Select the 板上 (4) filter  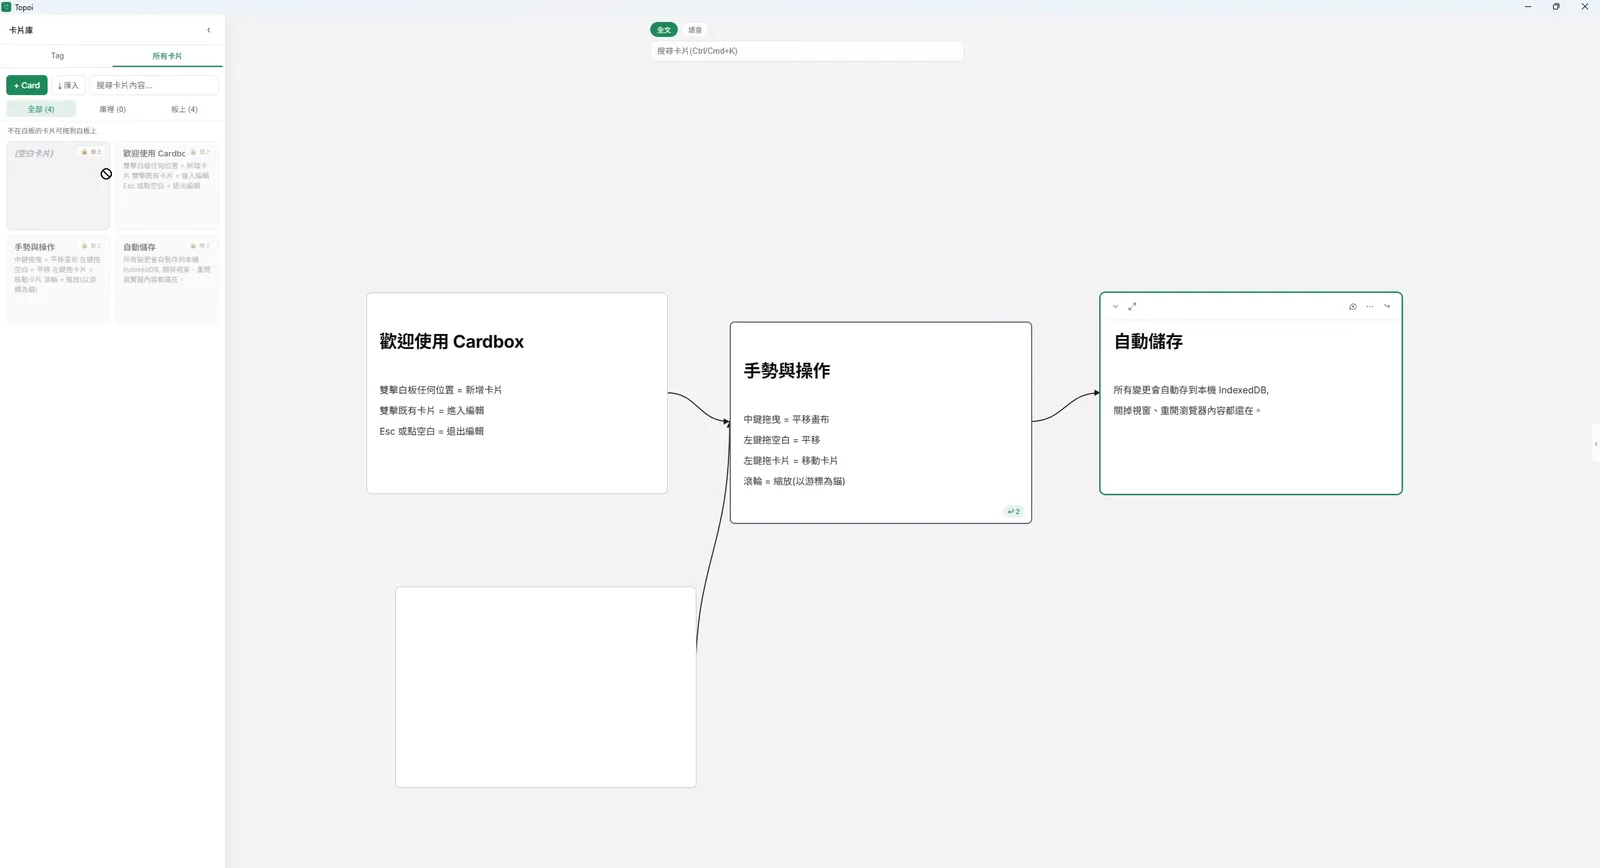184,109
